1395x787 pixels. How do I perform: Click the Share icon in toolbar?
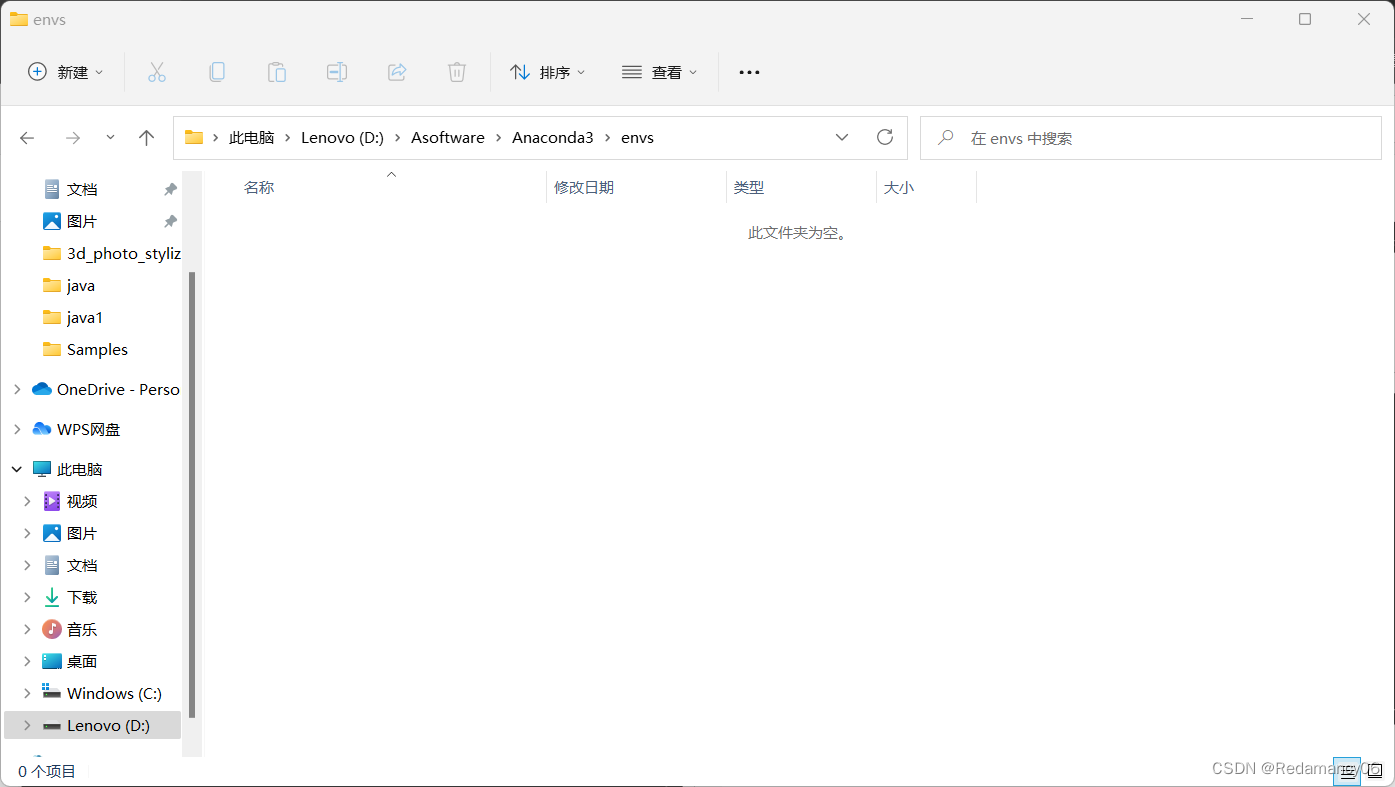[x=397, y=72]
